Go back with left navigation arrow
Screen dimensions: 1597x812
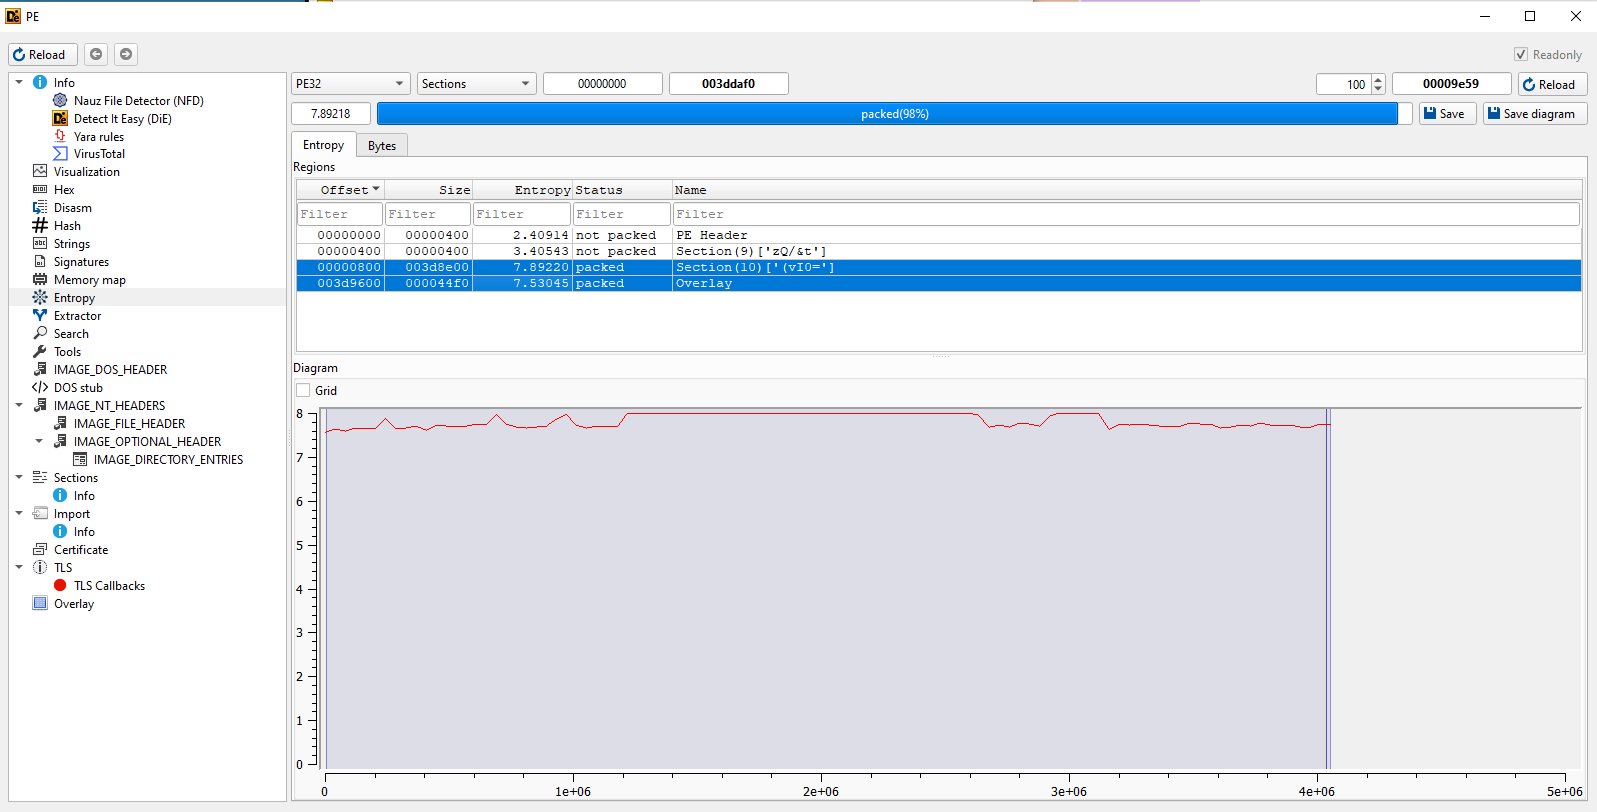(x=96, y=55)
